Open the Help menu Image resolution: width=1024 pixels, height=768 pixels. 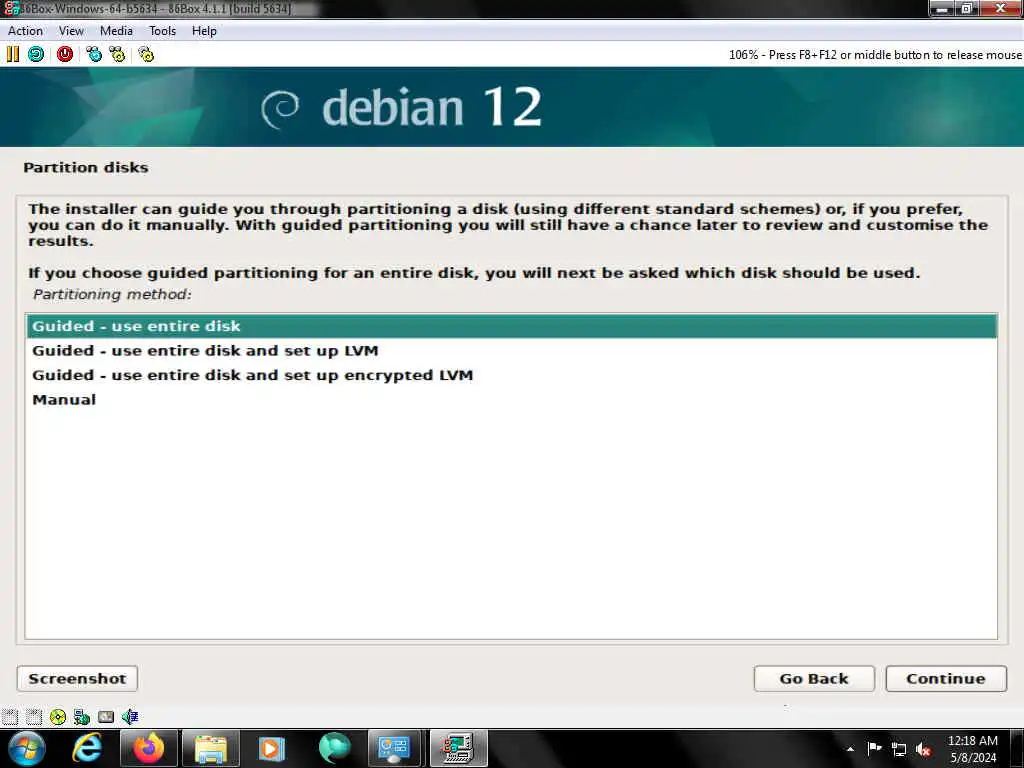204,31
